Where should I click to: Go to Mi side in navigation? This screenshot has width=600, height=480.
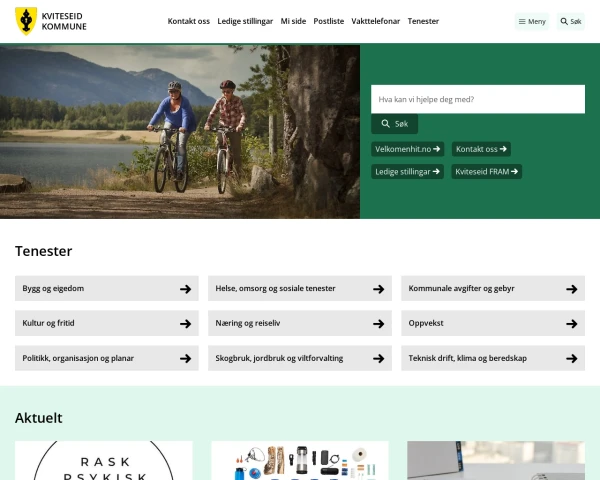click(x=293, y=21)
